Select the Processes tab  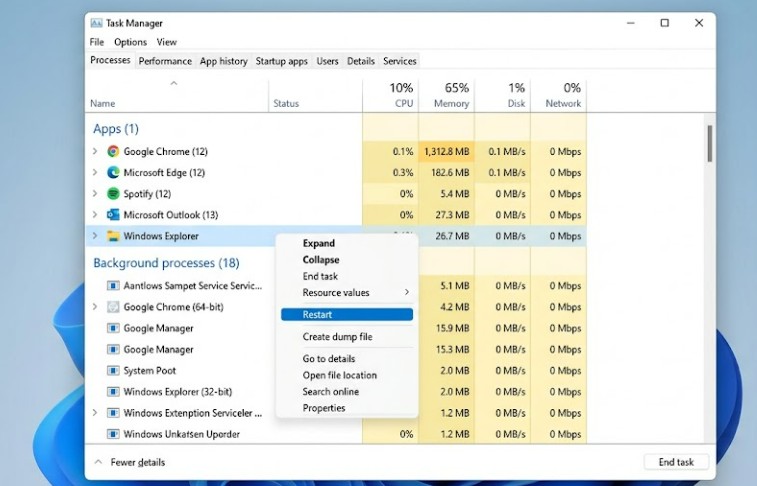pos(110,60)
